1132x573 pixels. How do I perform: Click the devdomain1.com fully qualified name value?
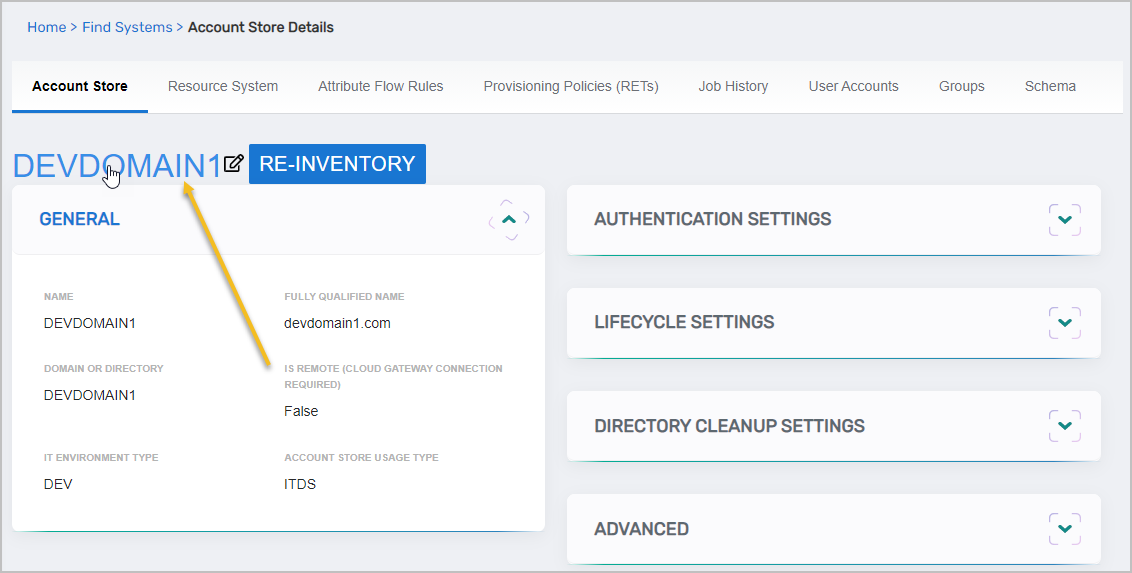[x=337, y=323]
